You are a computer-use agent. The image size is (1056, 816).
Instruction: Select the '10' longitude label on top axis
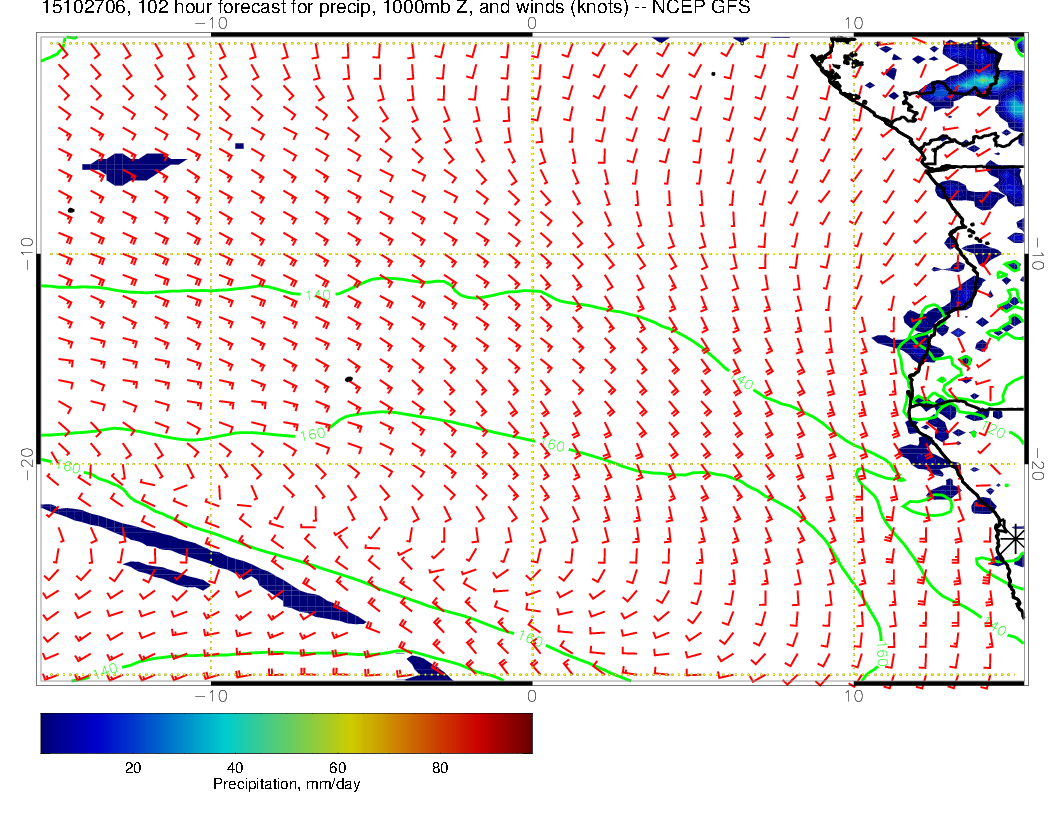pyautogui.click(x=853, y=24)
